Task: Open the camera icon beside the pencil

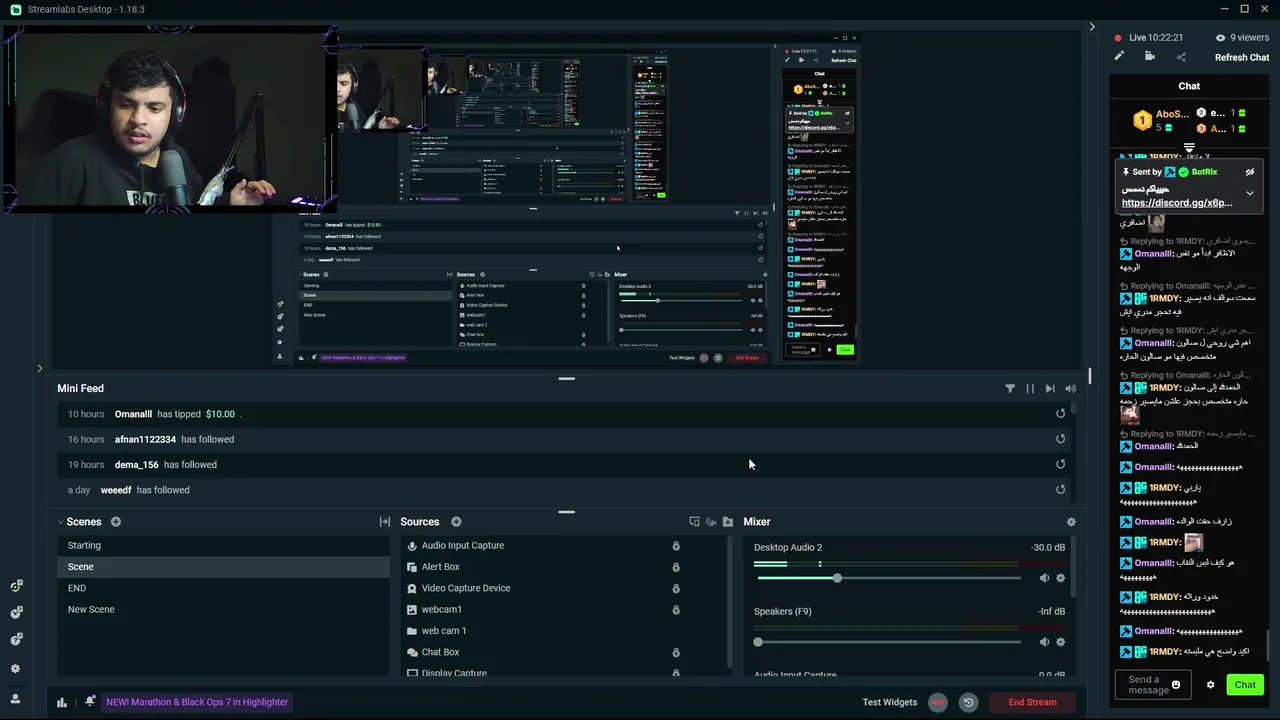Action: [x=1150, y=57]
